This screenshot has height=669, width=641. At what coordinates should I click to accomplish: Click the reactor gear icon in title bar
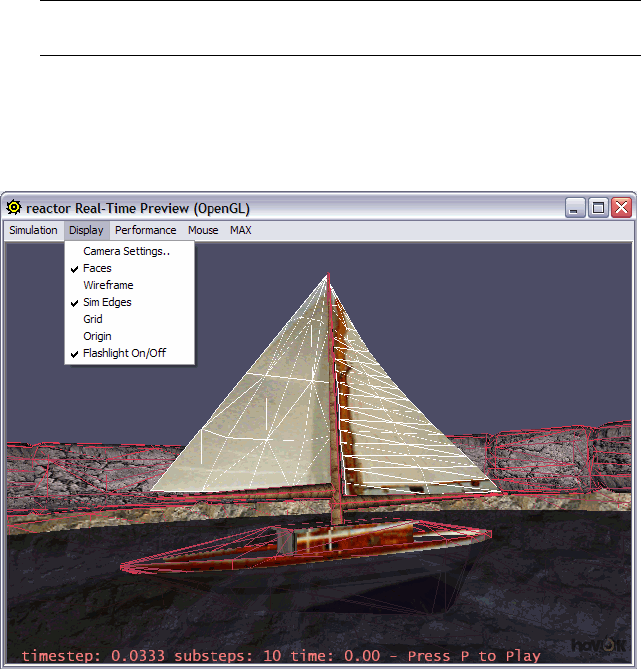coord(14,208)
